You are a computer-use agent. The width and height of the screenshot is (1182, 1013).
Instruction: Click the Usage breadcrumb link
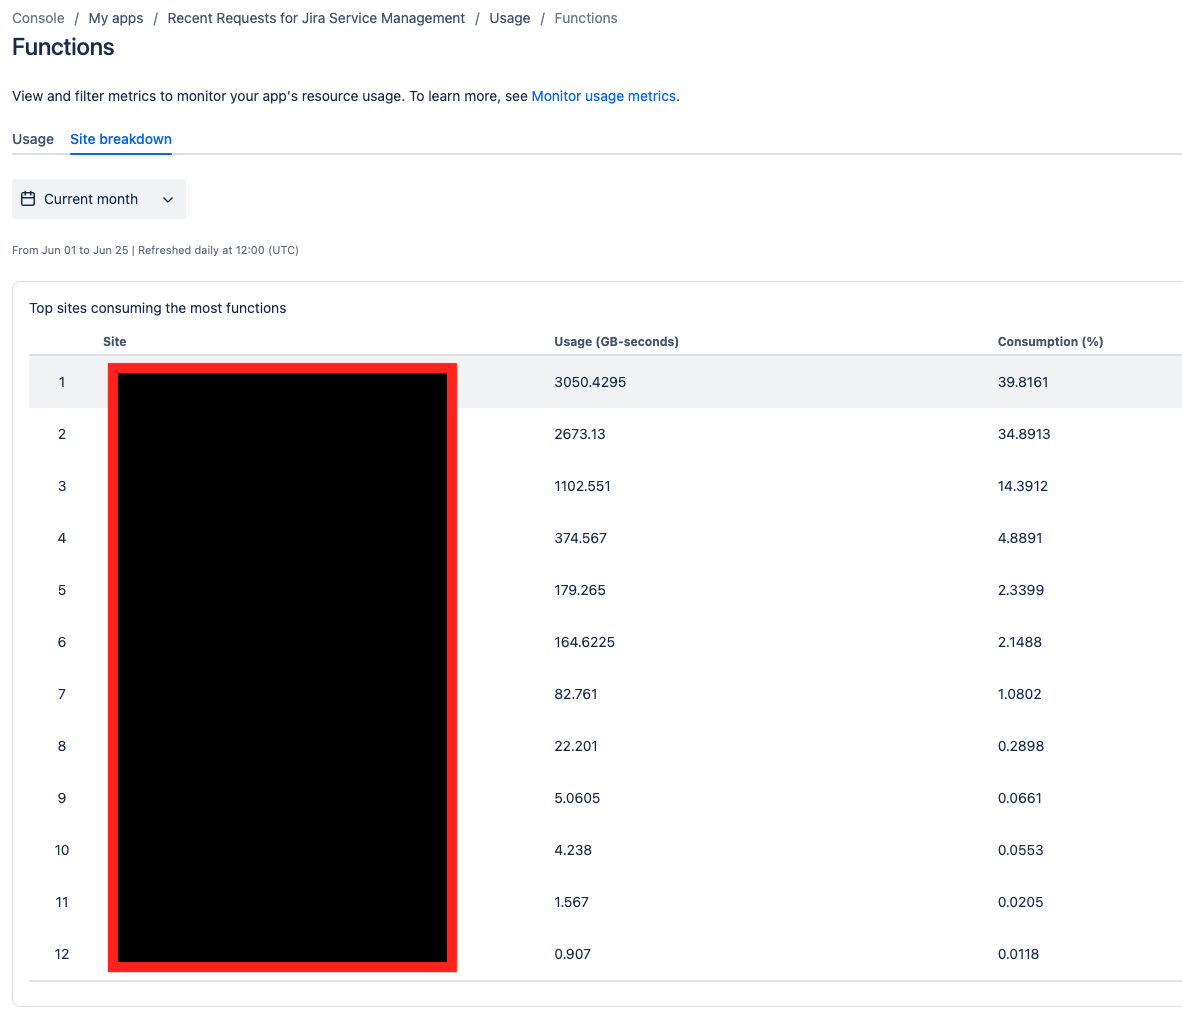510,18
